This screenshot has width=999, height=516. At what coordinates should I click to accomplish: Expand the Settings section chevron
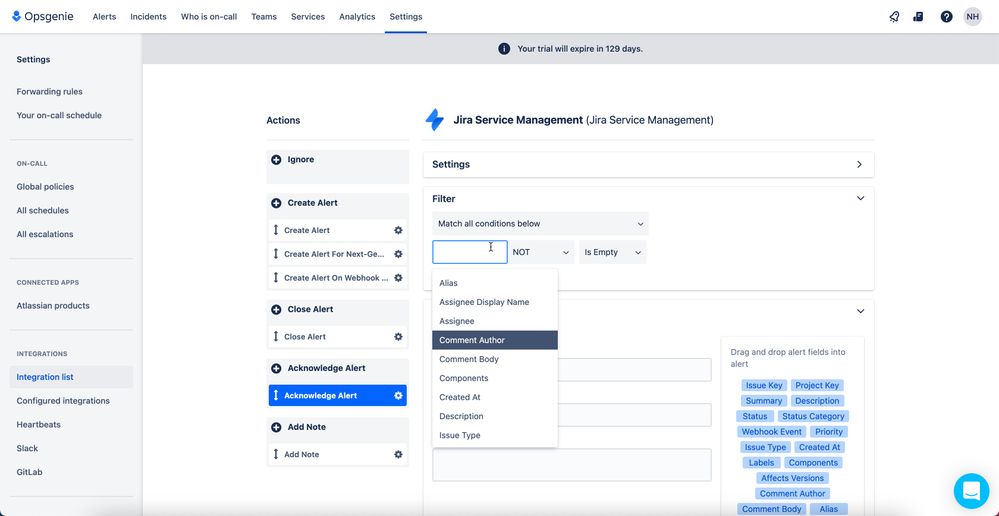859,164
